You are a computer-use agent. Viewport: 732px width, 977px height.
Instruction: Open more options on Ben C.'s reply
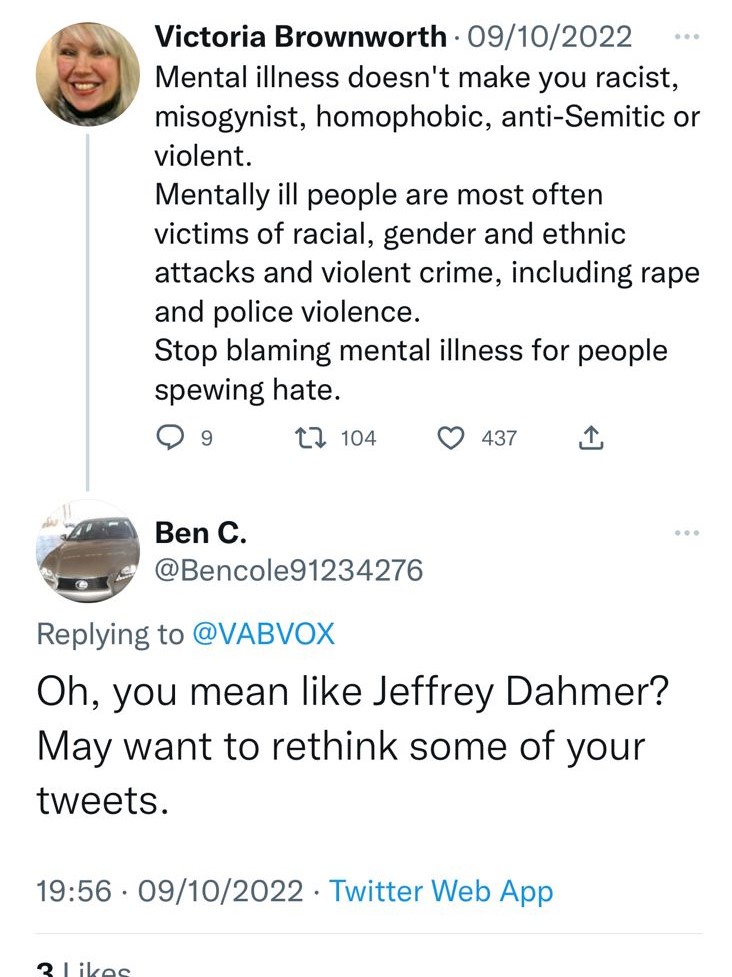(686, 533)
